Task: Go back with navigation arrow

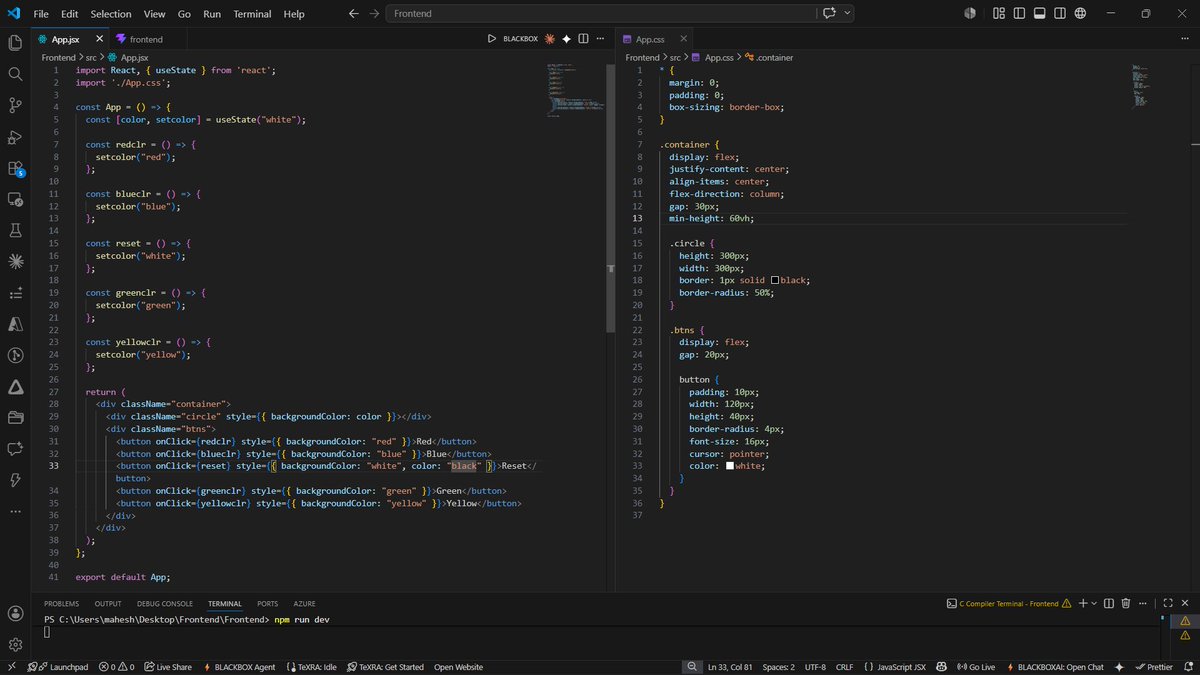Action: click(353, 14)
